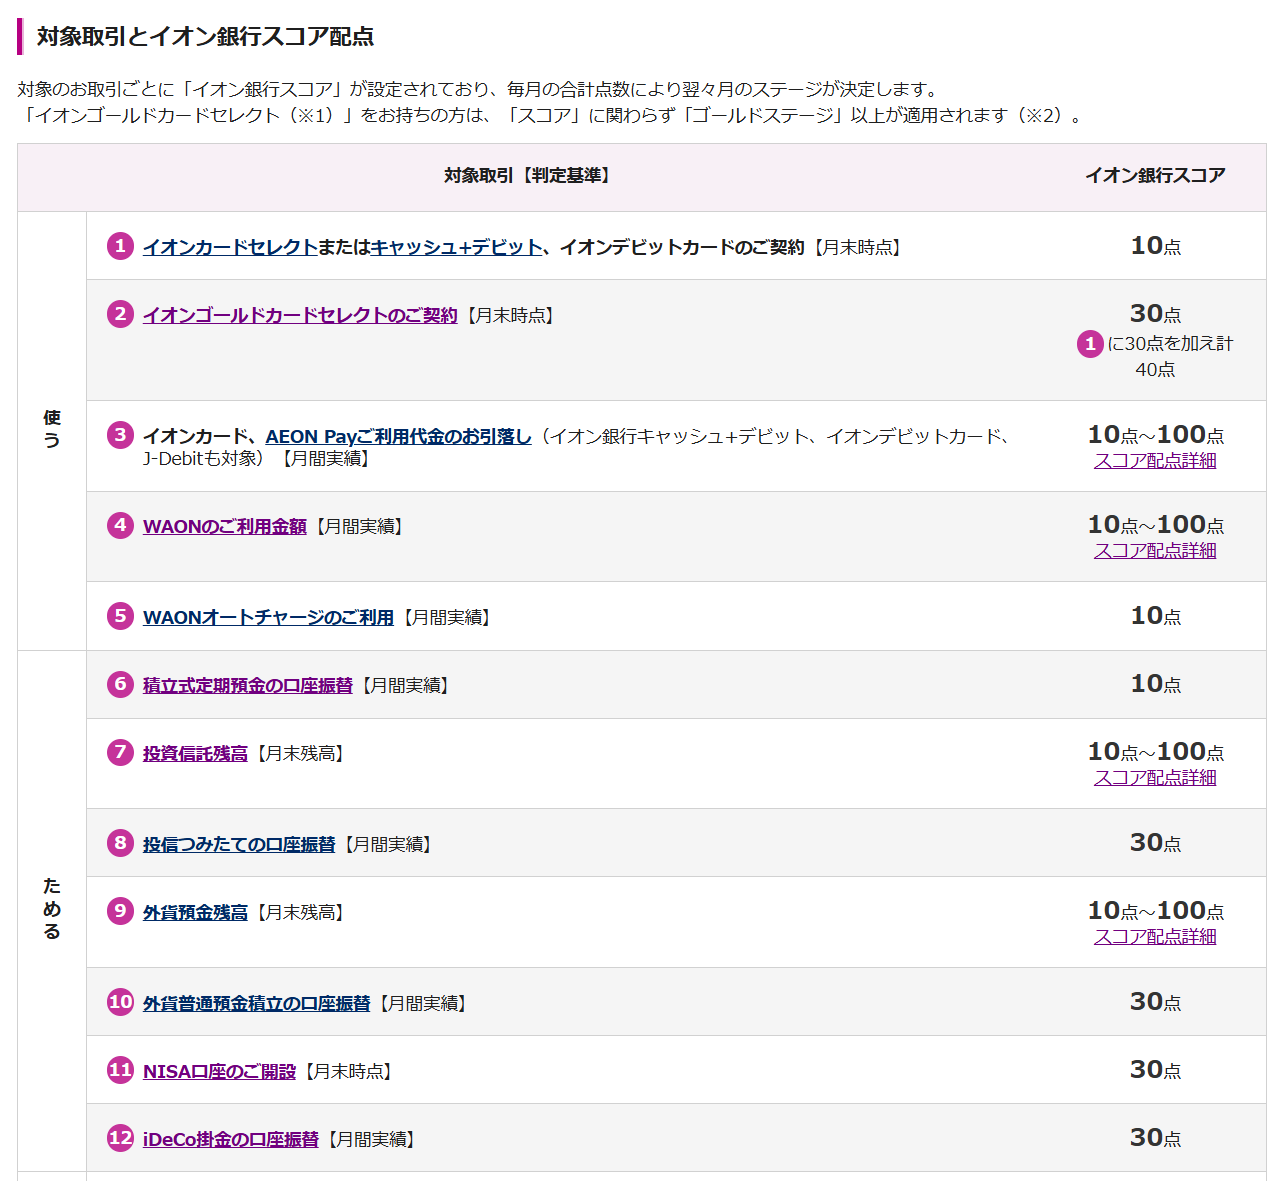View スコア配点詳細 for the 投資信託残高 row

click(x=1155, y=778)
